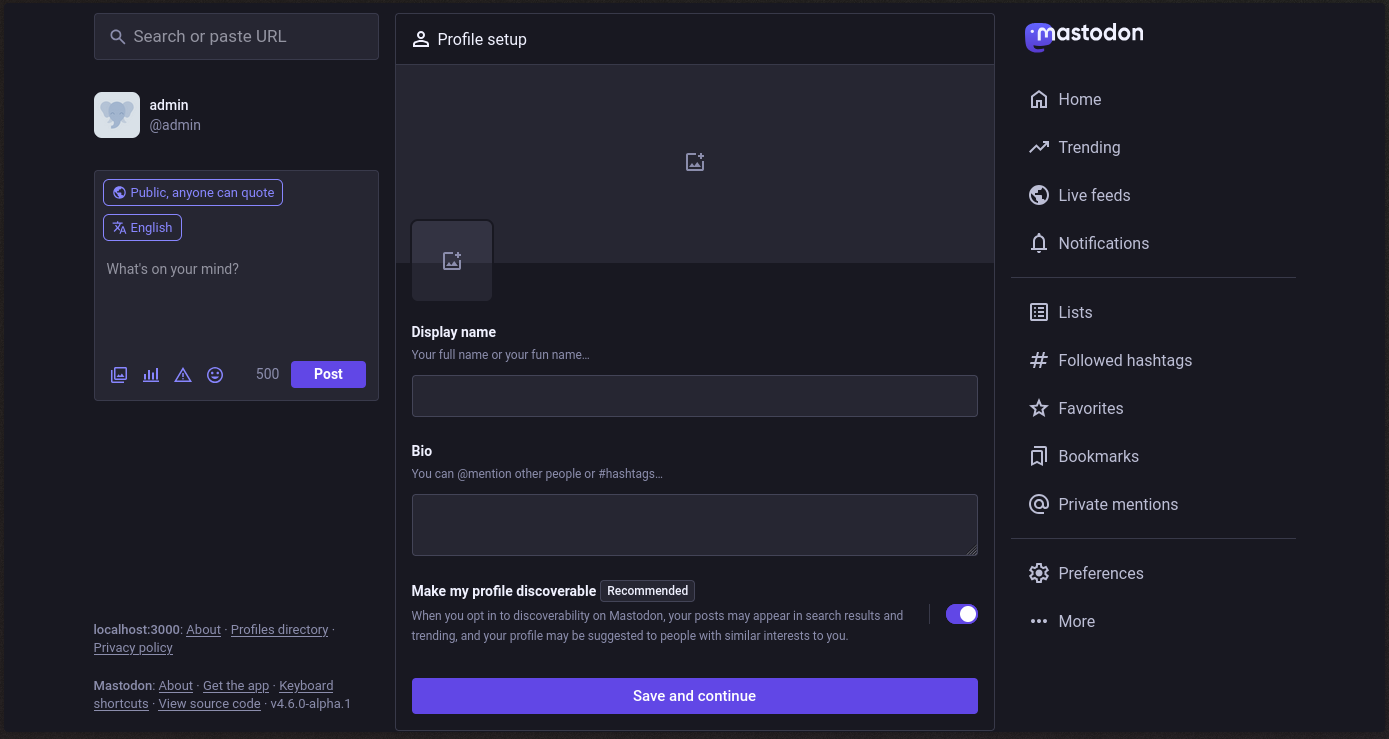Click the Save and continue button
The width and height of the screenshot is (1389, 739).
point(694,696)
